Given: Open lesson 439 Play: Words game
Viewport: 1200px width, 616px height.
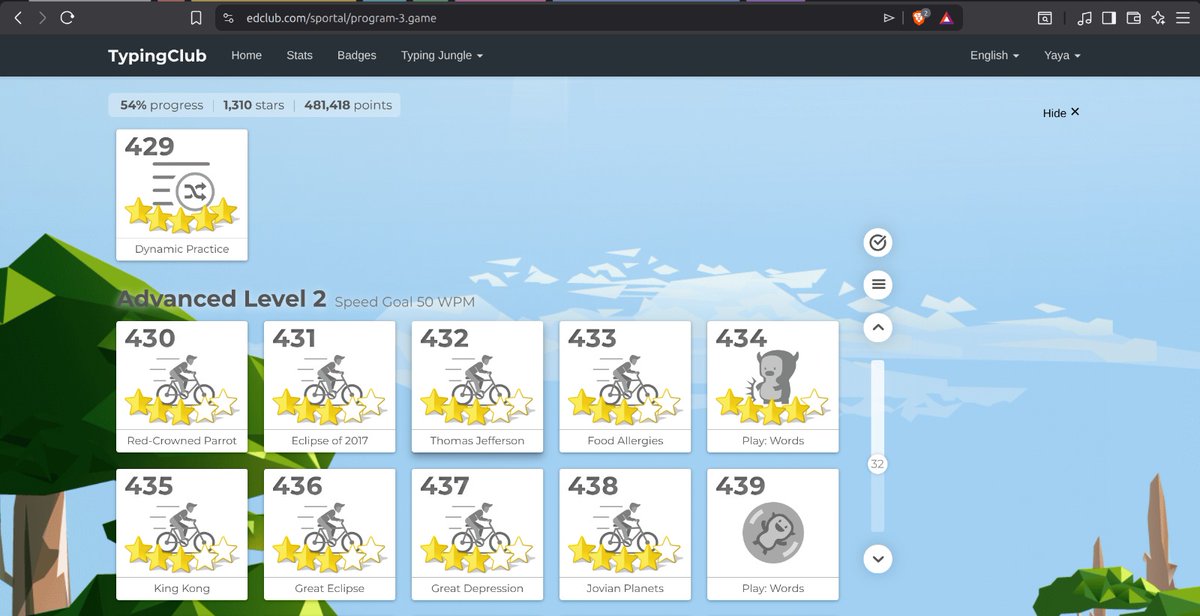Looking at the screenshot, I should [x=773, y=534].
